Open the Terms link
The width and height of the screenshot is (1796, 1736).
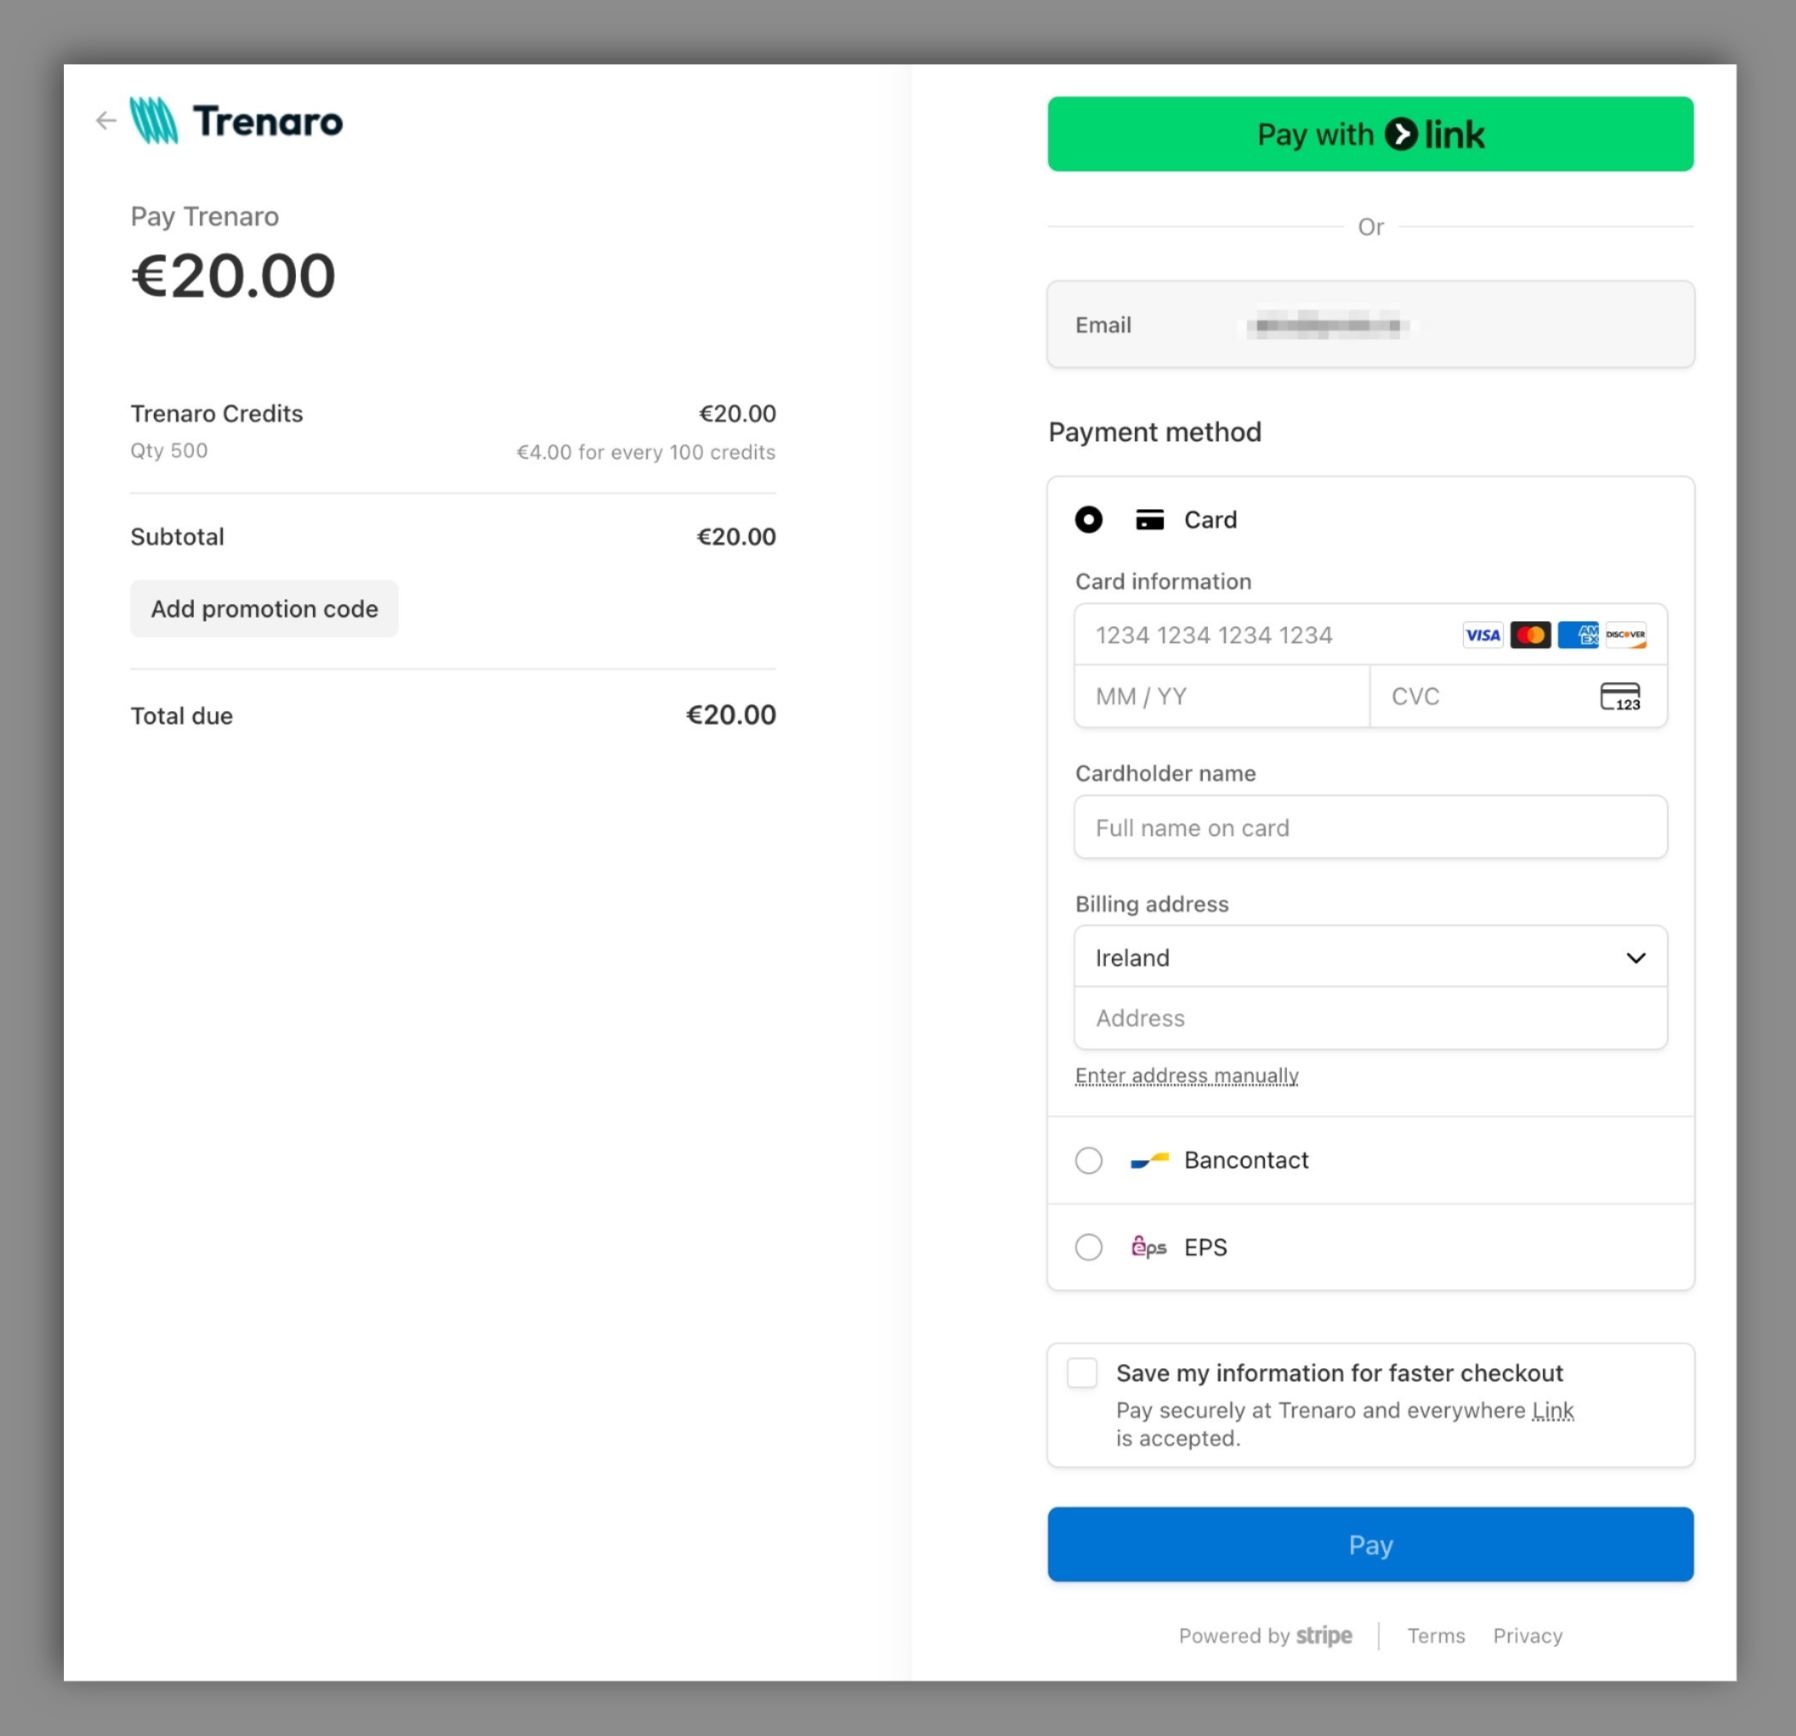tap(1436, 1634)
